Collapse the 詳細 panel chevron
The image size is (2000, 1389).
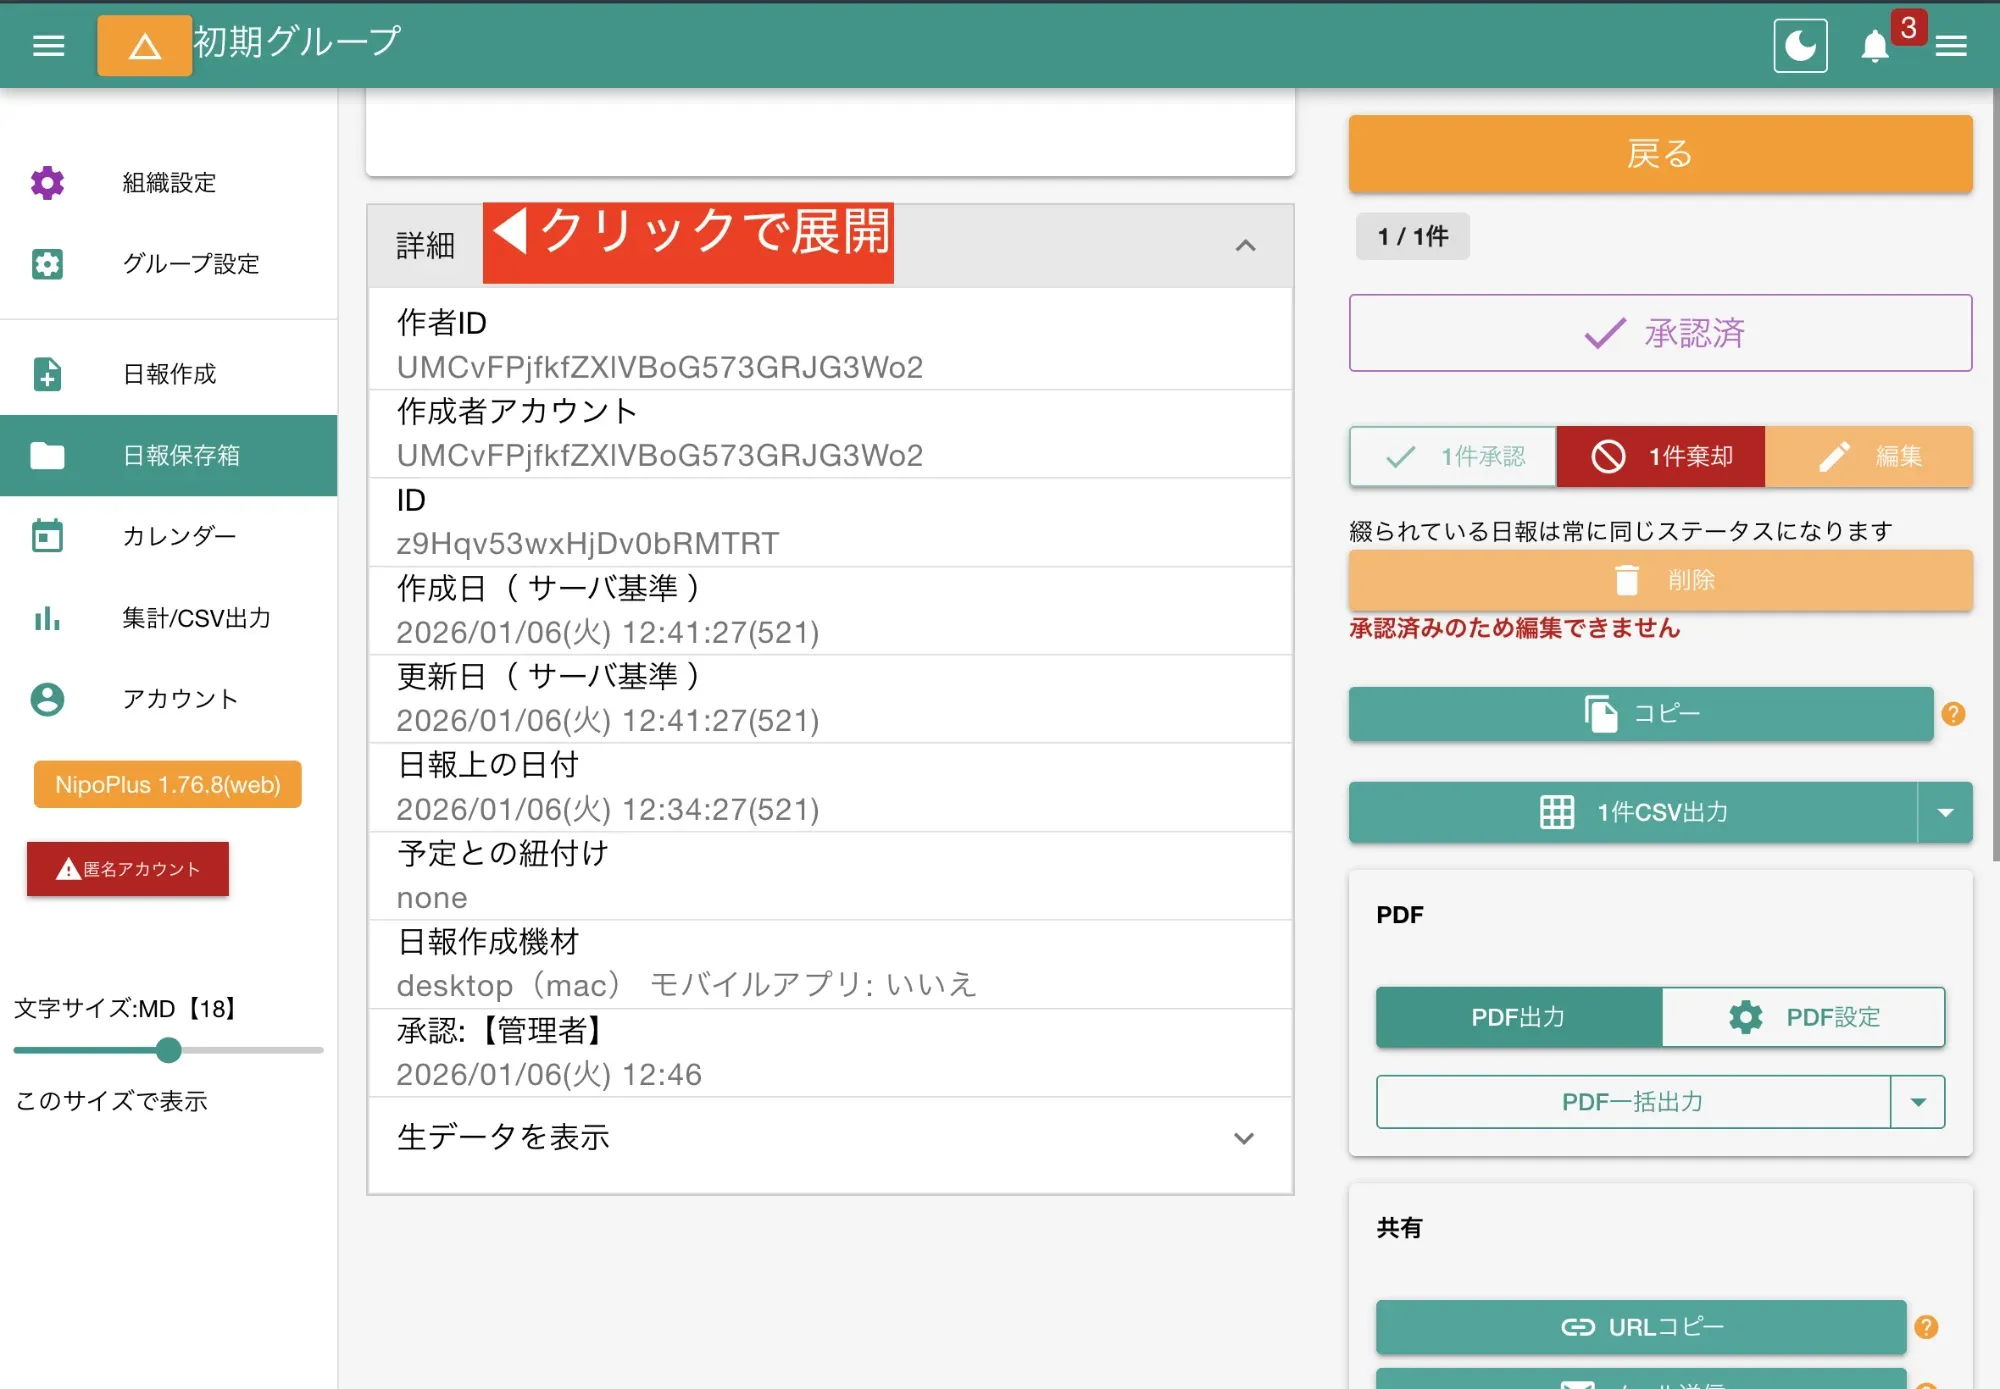click(x=1245, y=246)
